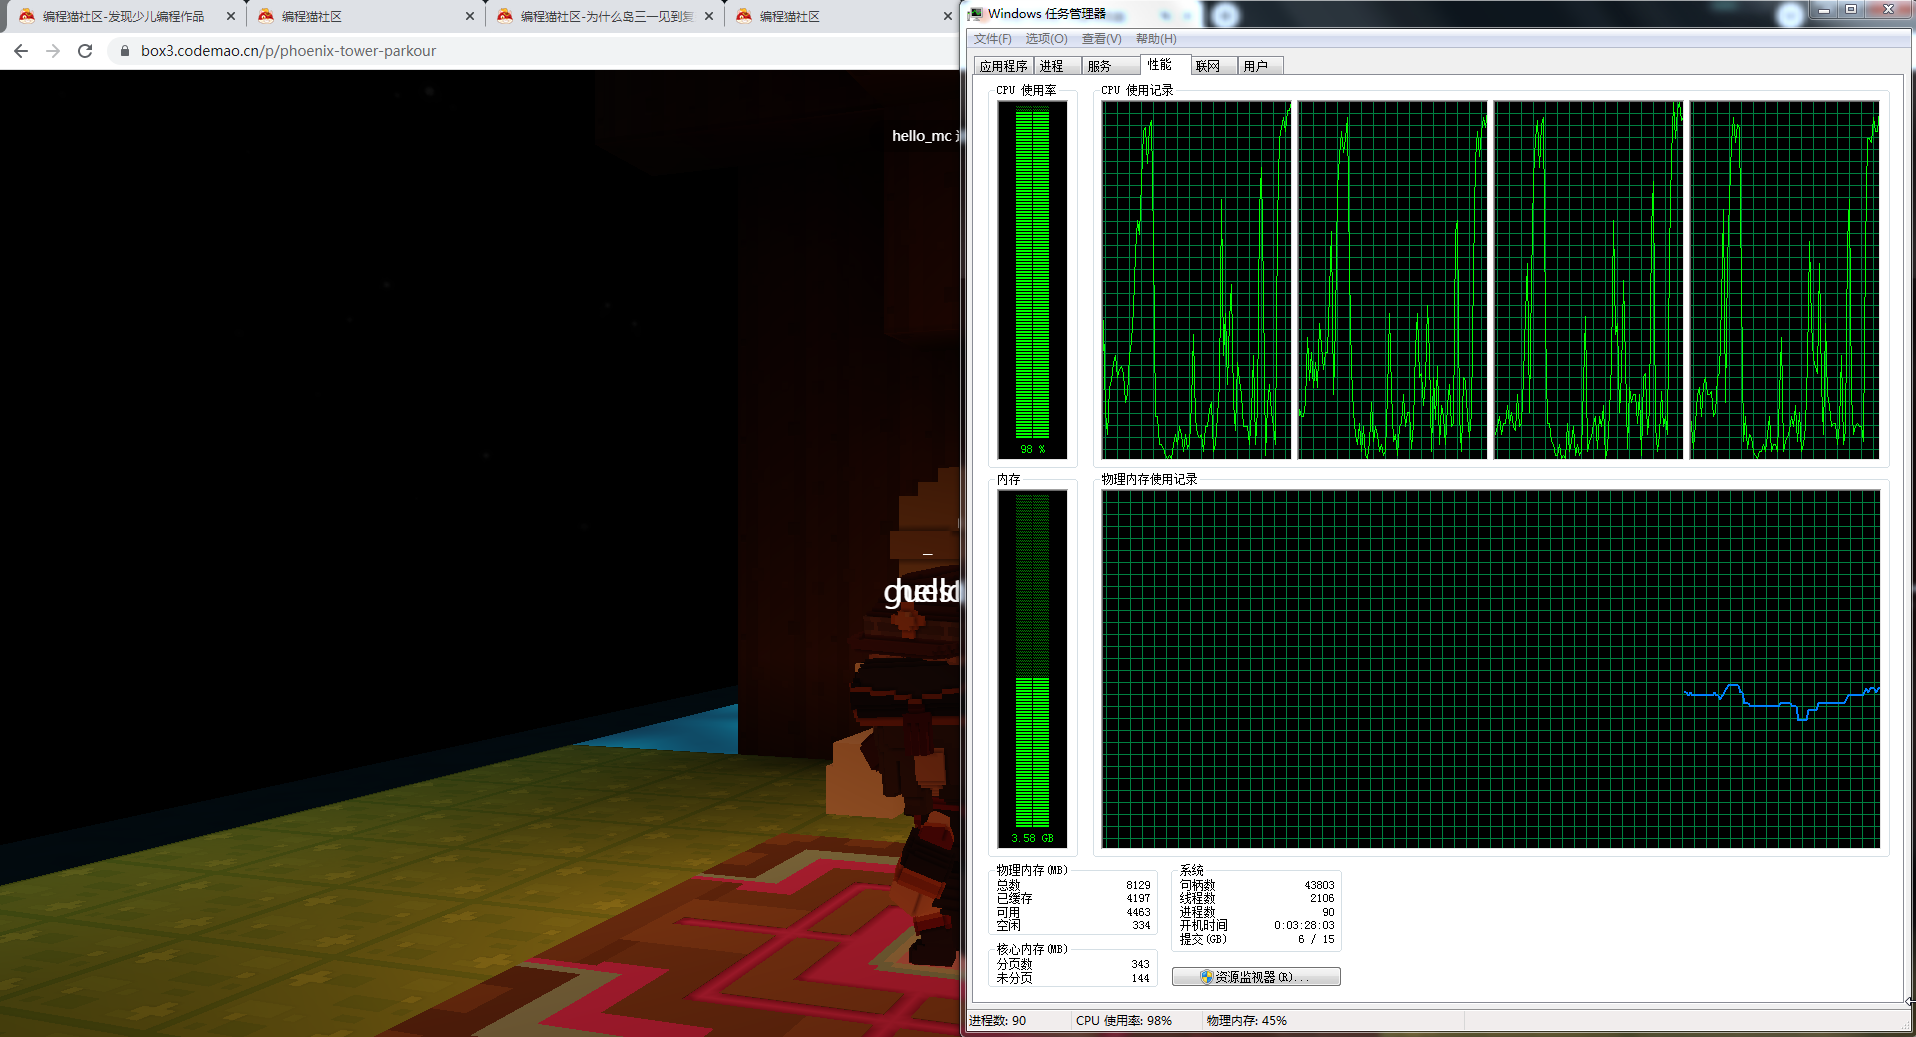Select the 性能 tab
Viewport: 1916px width, 1037px height.
point(1165,65)
